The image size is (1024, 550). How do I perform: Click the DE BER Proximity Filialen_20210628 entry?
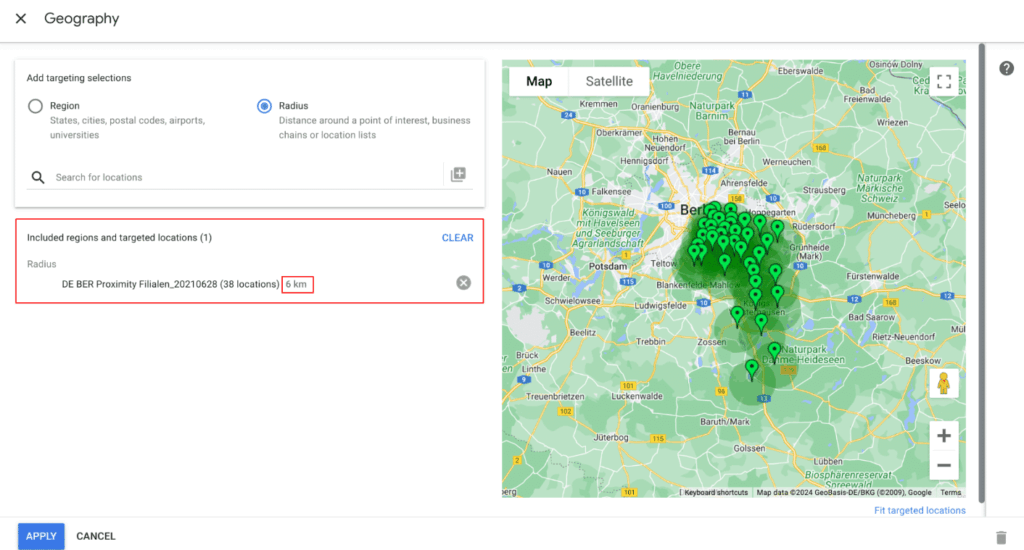(x=170, y=284)
